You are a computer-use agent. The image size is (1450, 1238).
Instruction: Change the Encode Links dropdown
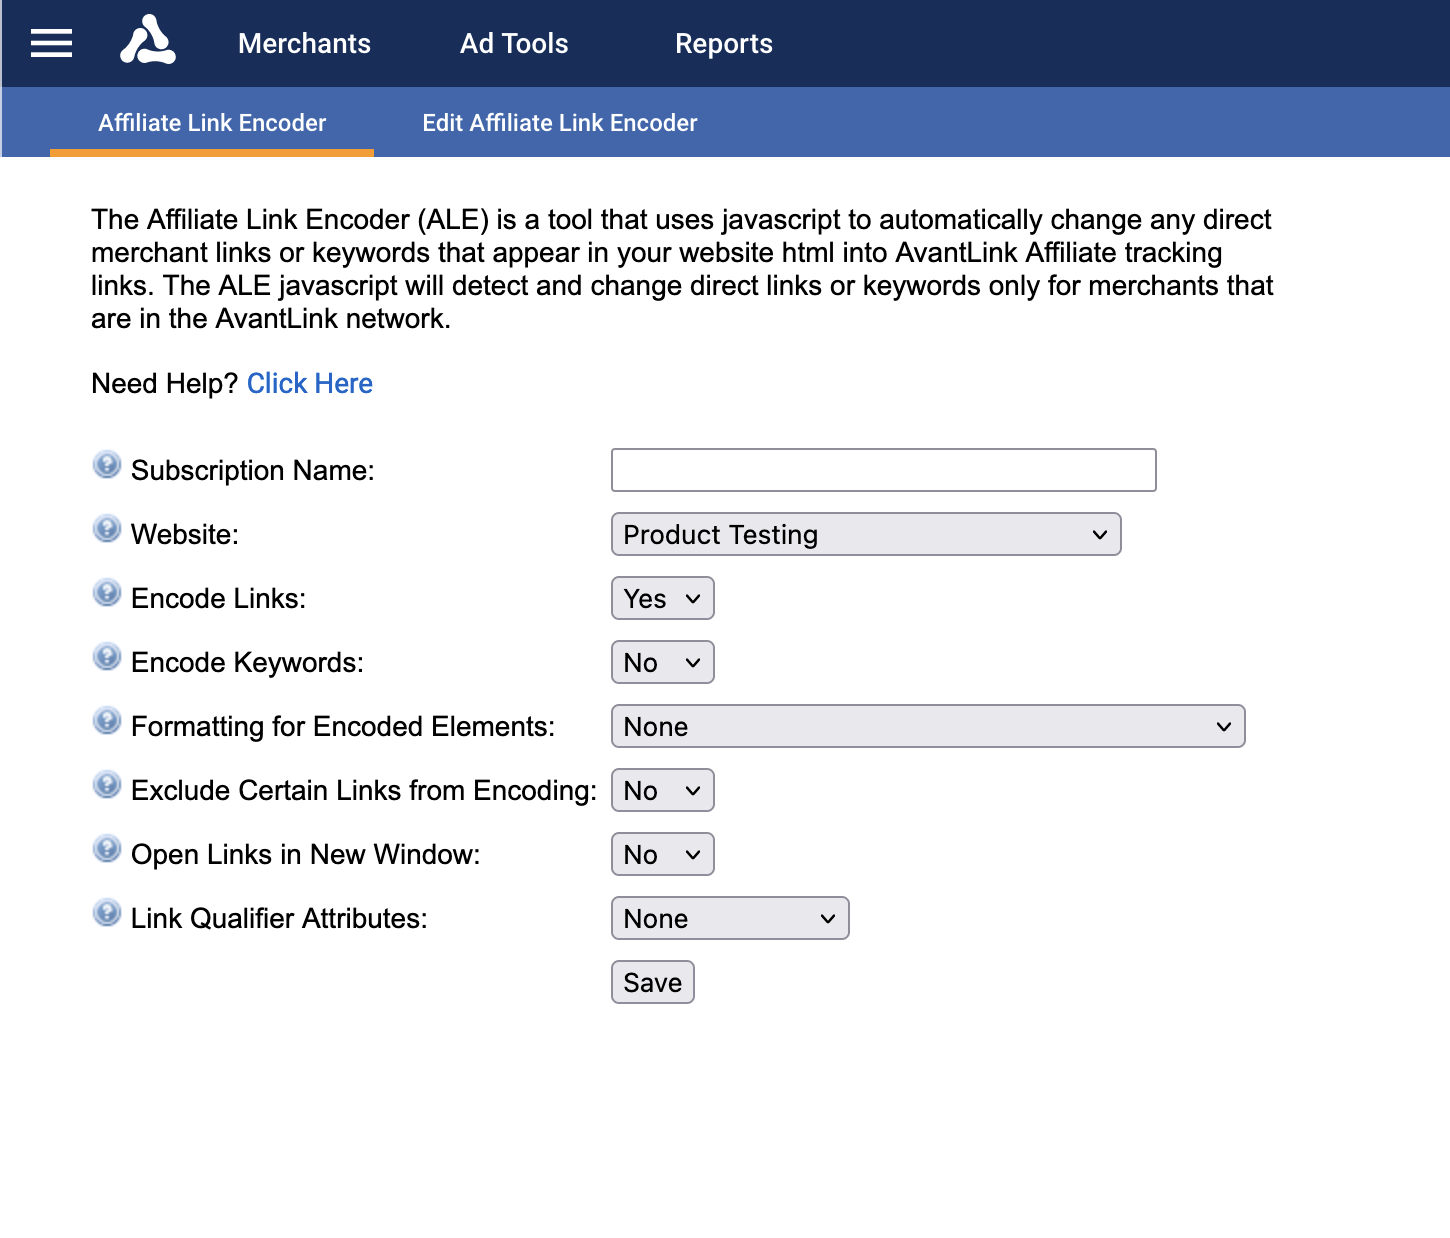[663, 598]
